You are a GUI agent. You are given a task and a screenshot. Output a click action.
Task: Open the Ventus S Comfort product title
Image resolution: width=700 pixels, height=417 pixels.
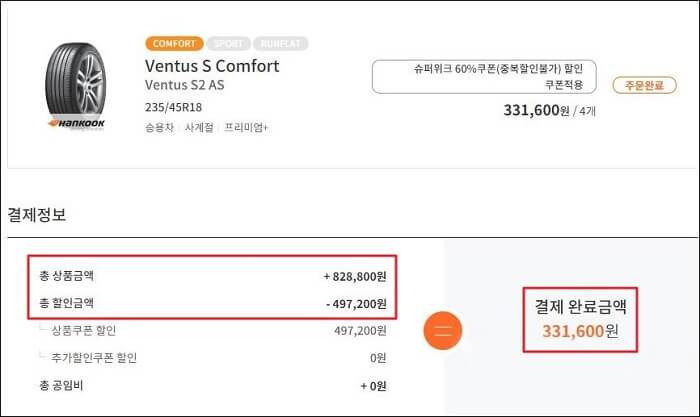click(212, 66)
